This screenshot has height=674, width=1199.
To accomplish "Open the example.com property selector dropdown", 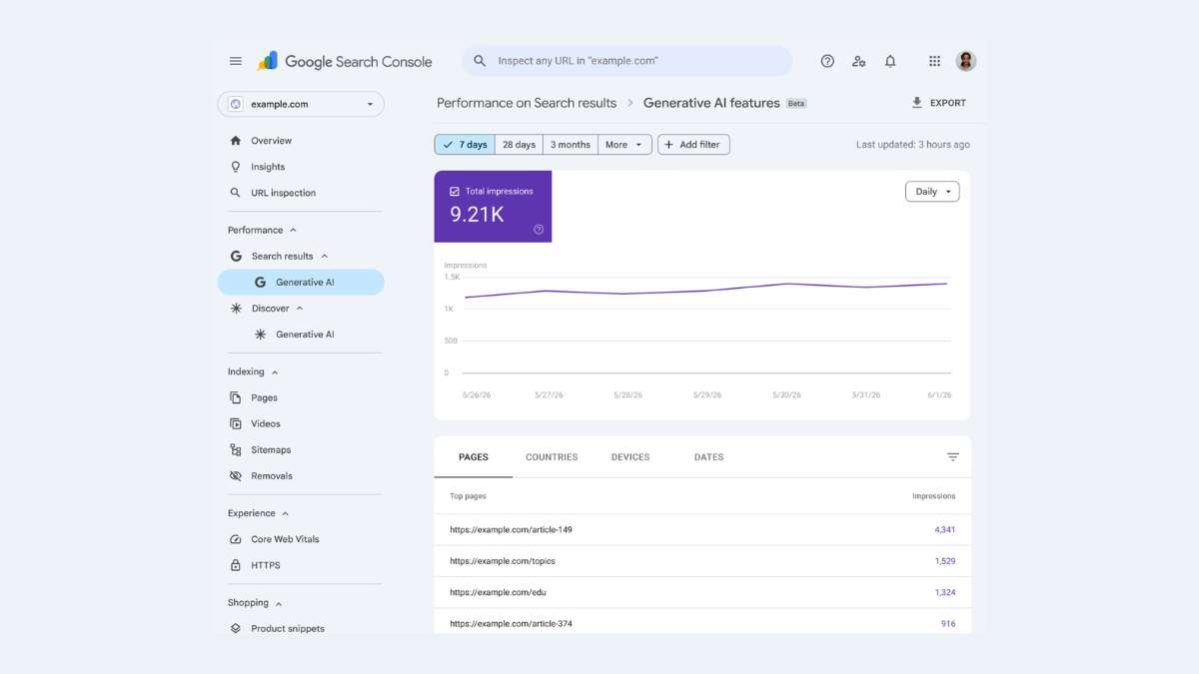I will 301,104.
